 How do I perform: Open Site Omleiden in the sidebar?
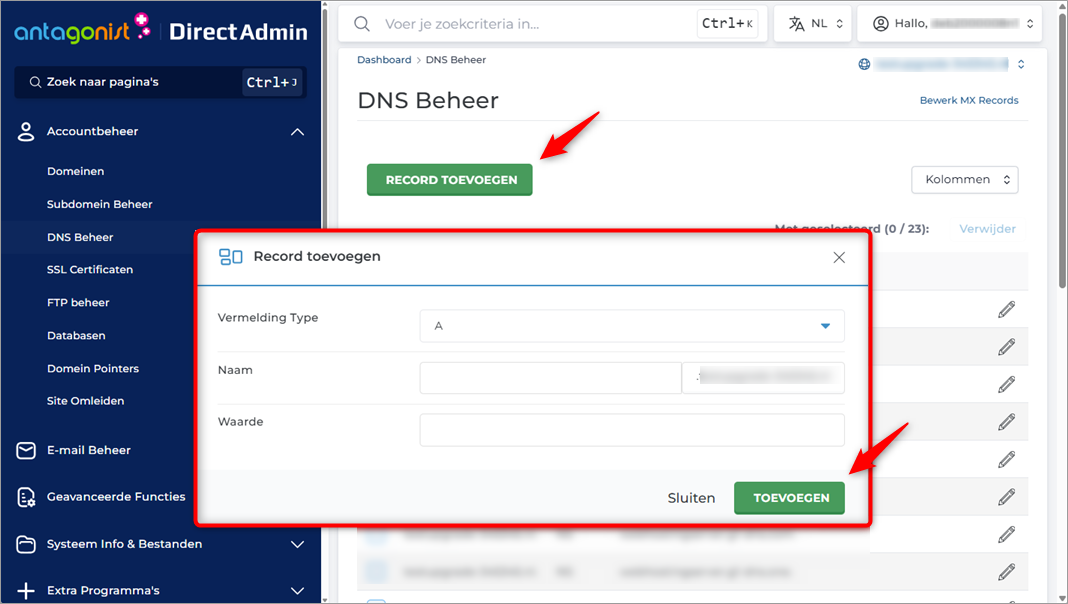tap(85, 401)
